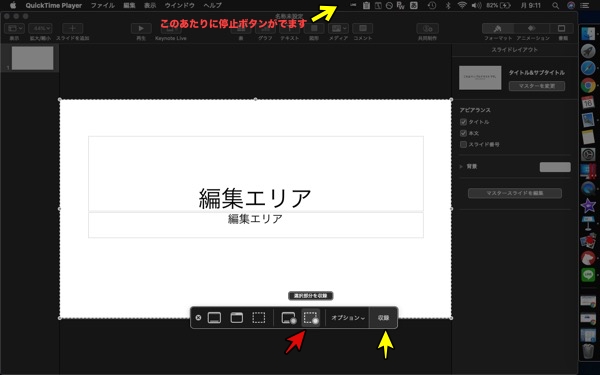Switch to the 書類 tab
The height and width of the screenshot is (375, 600).
pos(561,28)
